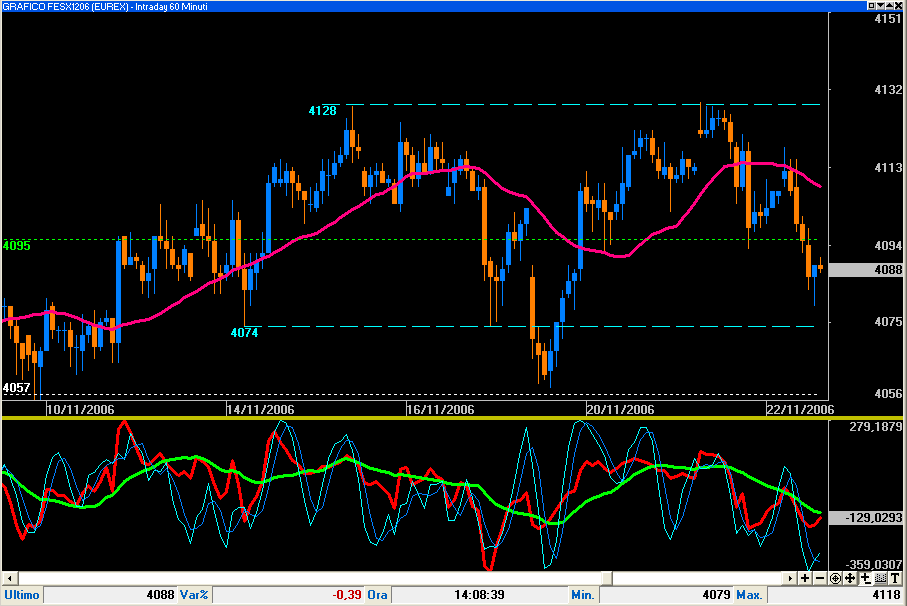This screenshot has height=606, width=907.
Task: Close the chart window
Action: pos(898,6)
